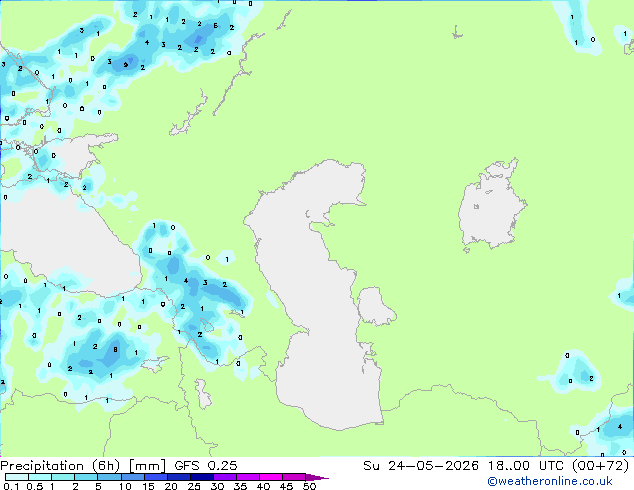This screenshot has width=634, height=490.
Task: Click the time "18..00 UTC"
Action: coord(526,466)
